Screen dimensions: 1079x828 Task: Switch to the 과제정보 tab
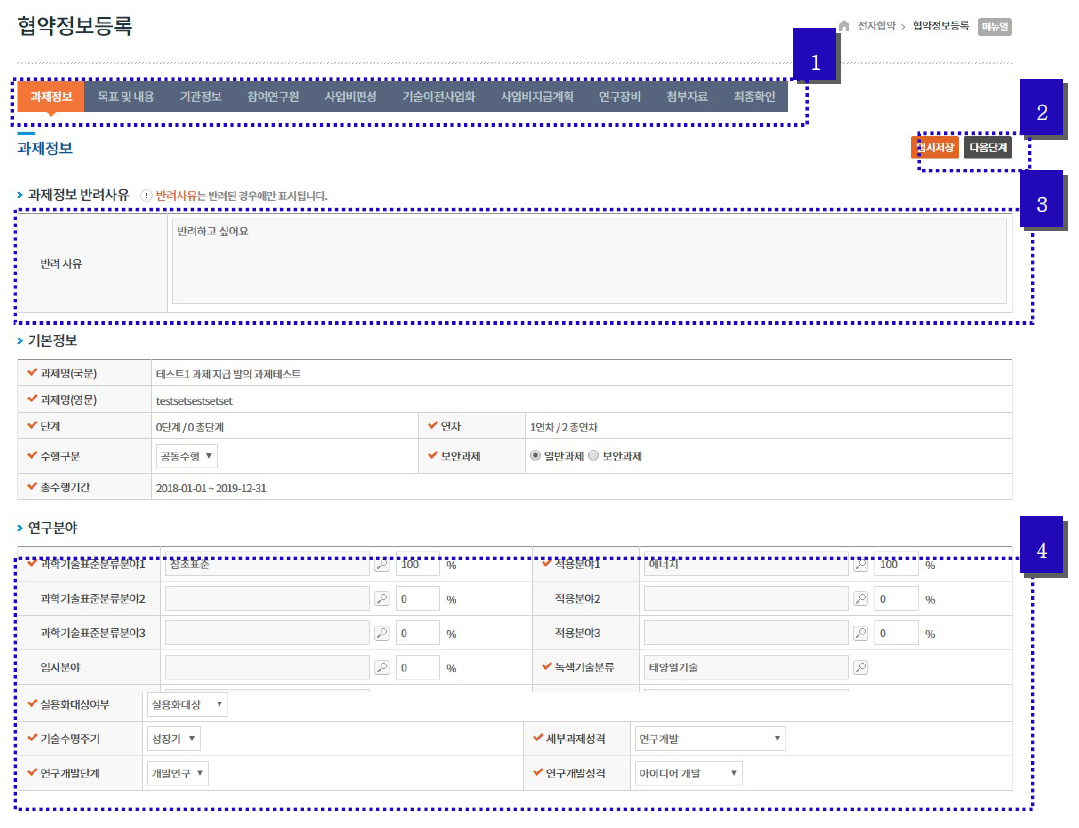(x=51, y=96)
